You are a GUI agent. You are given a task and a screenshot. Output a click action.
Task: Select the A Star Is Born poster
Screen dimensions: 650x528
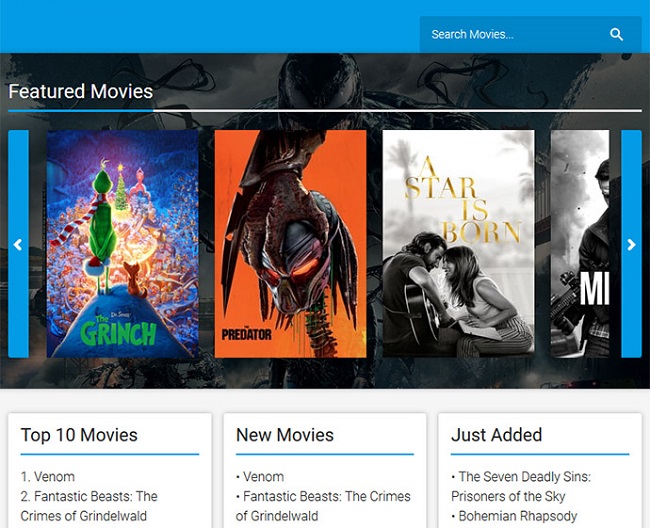pos(458,243)
